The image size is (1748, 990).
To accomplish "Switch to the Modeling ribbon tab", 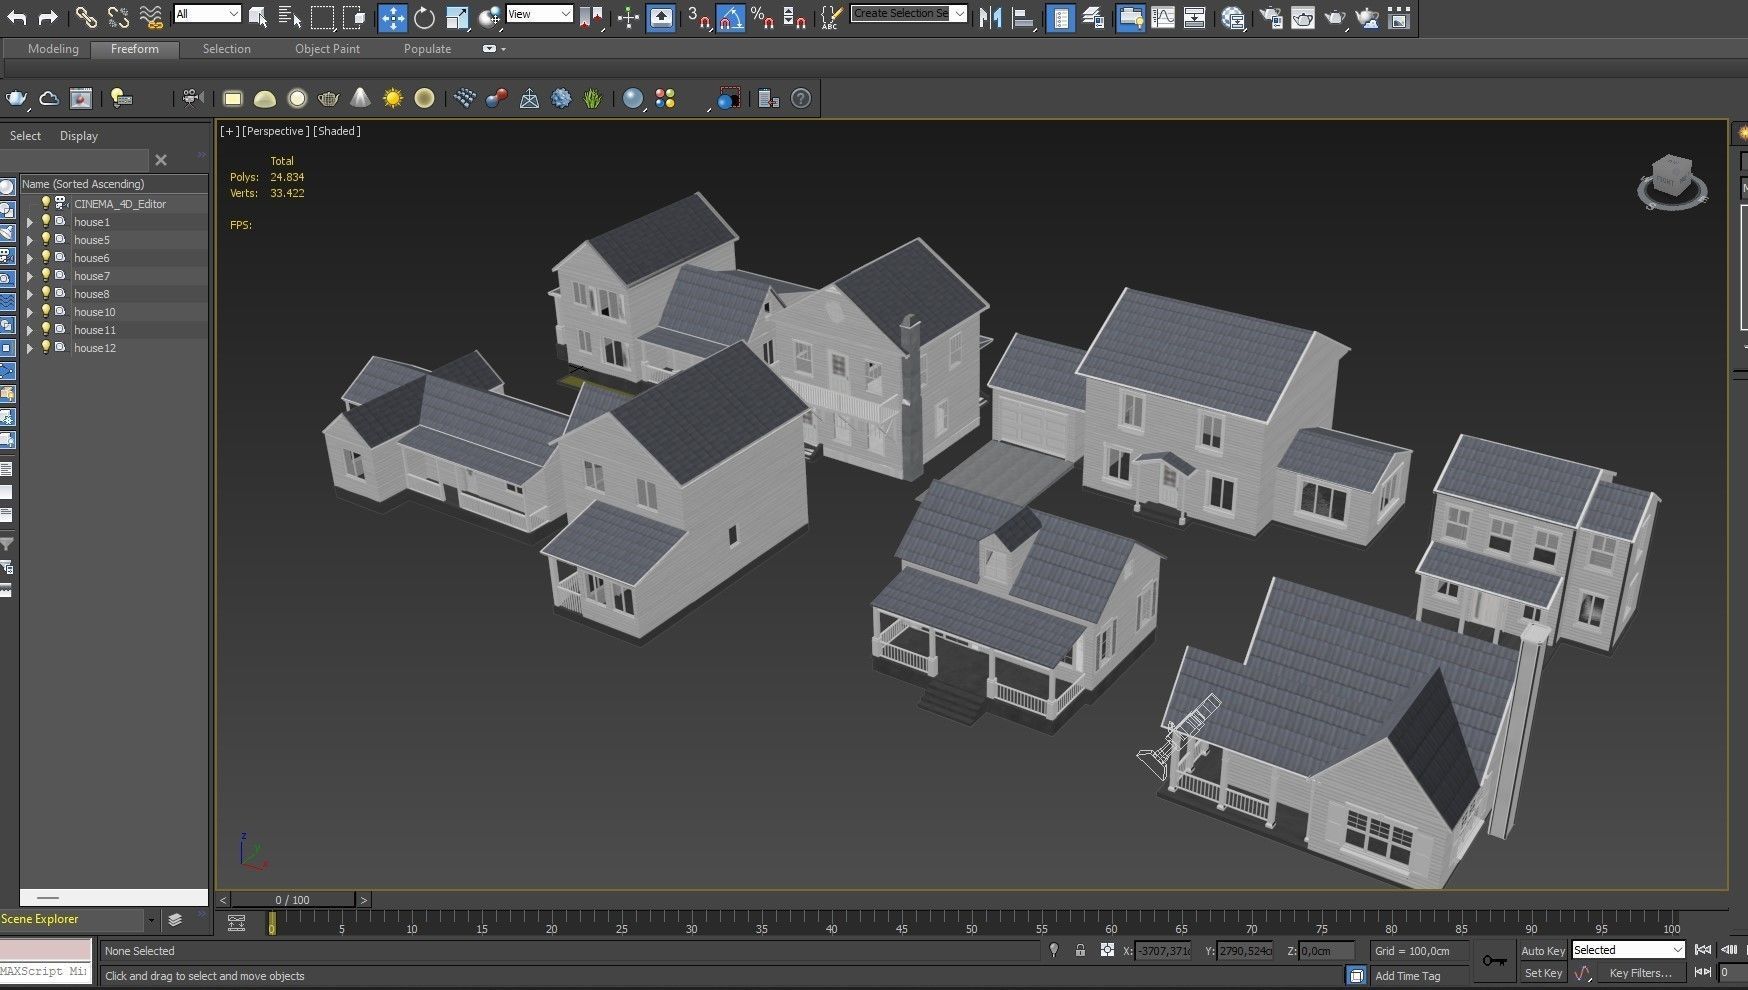I will [53, 49].
